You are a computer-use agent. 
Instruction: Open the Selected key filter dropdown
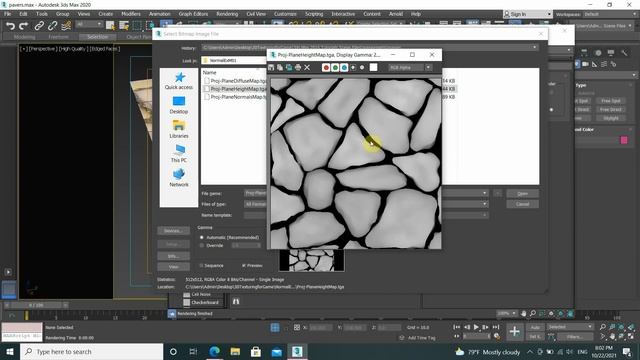click(570, 327)
